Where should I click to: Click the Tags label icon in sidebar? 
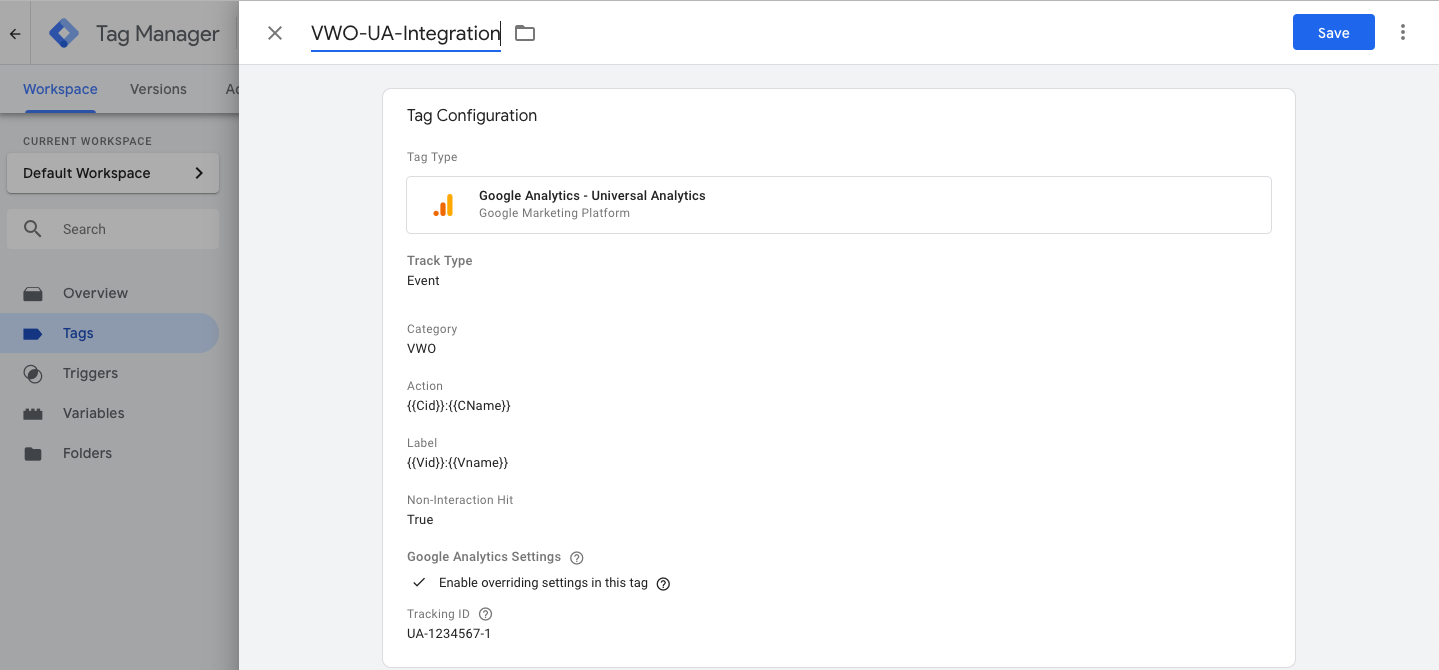(33, 333)
